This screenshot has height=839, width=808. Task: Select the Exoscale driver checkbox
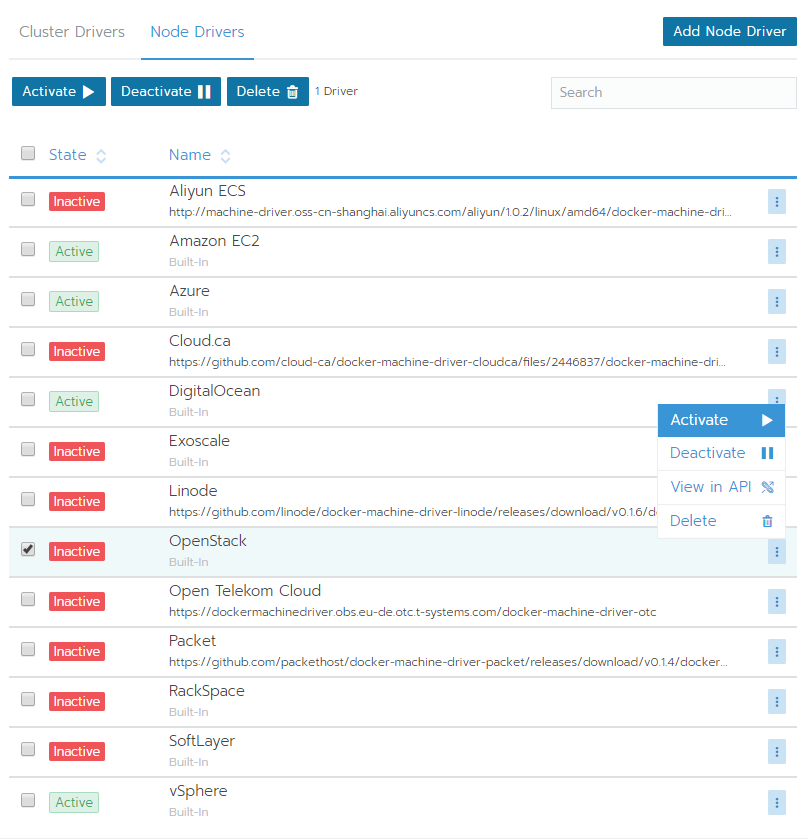[x=28, y=449]
